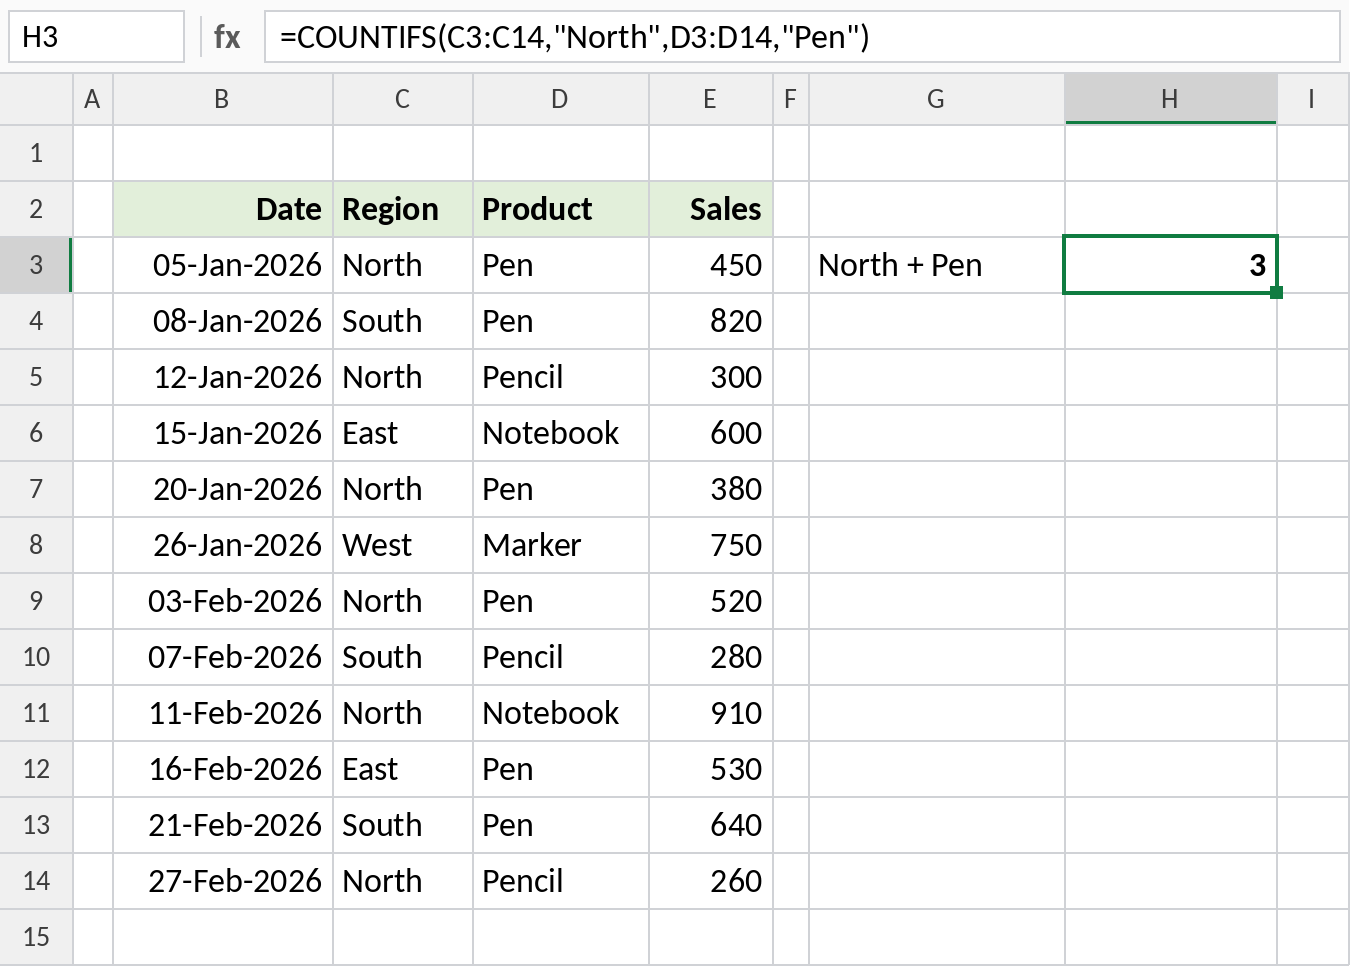Click date cell 27-Feb-2026
Image resolution: width=1350 pixels, height=966 pixels.
click(223, 881)
